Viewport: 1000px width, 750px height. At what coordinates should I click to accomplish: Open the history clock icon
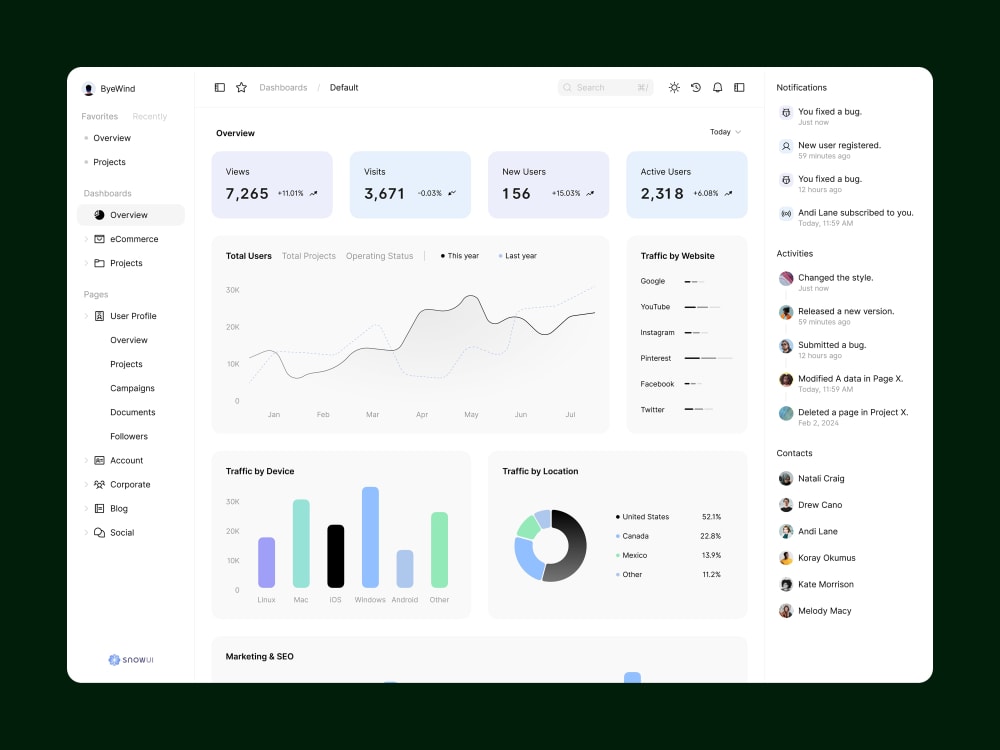(696, 87)
